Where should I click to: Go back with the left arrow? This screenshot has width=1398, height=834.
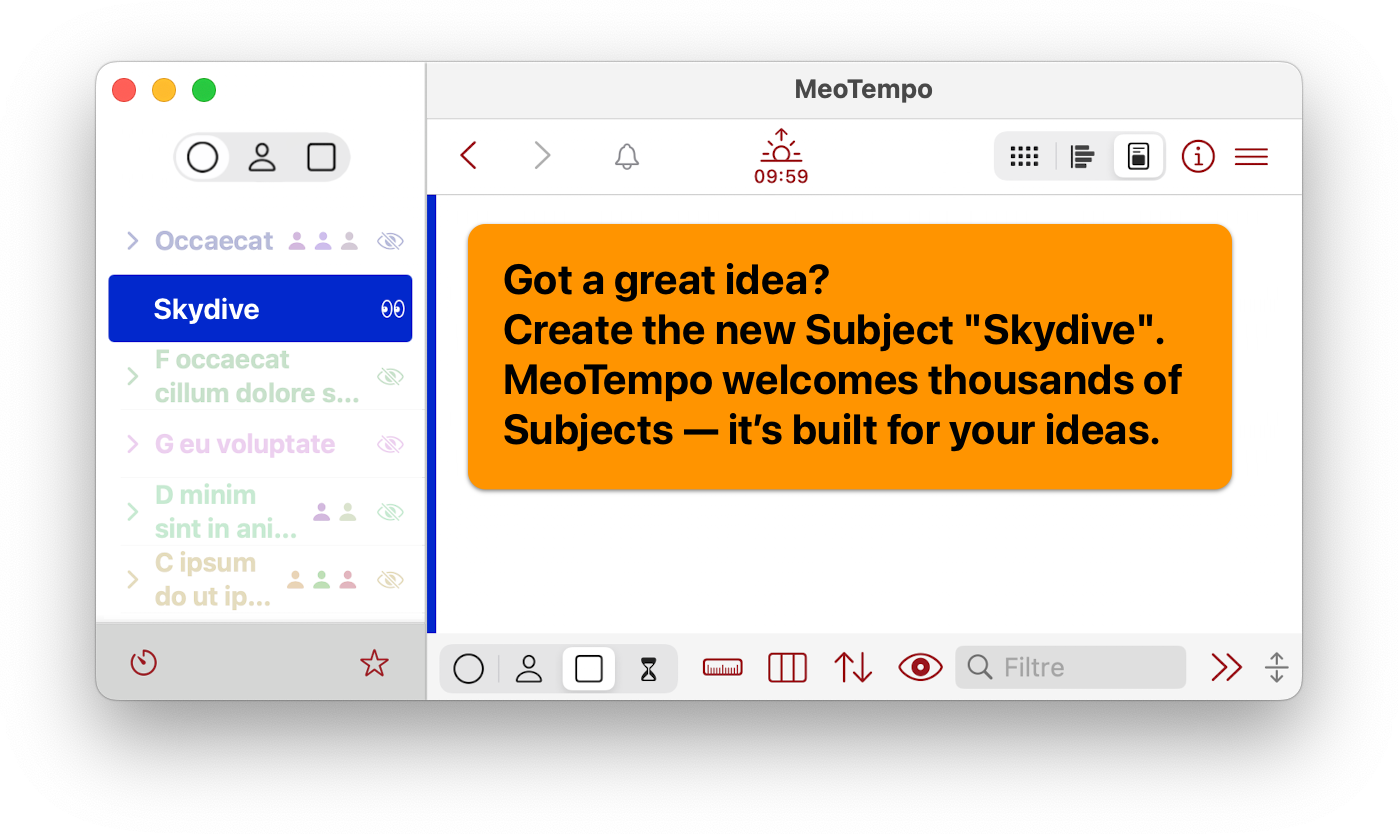click(468, 156)
